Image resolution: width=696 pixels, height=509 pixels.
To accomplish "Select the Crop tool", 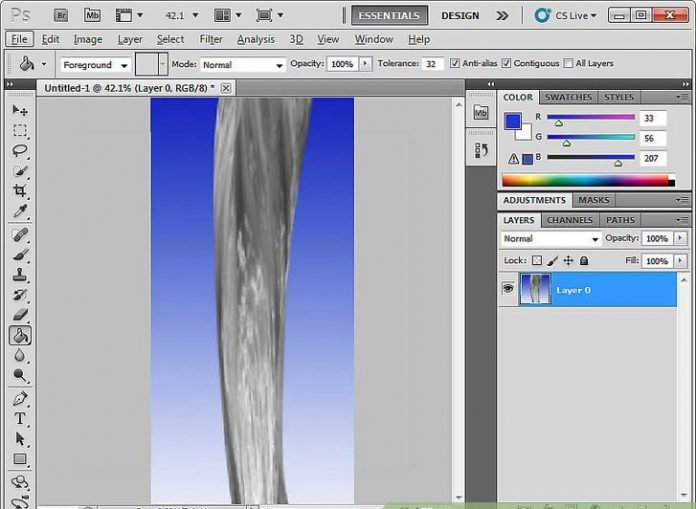I will (x=20, y=191).
